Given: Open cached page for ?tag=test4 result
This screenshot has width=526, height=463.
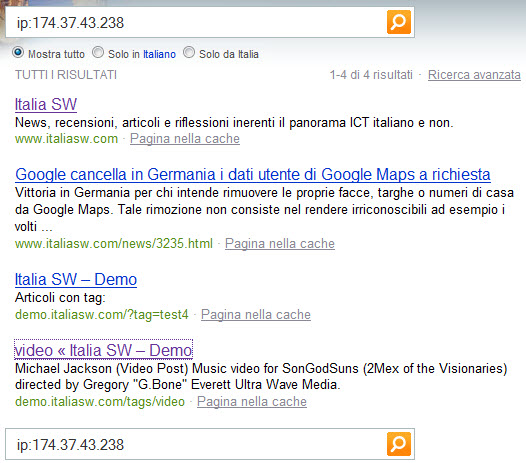Looking at the screenshot, I should [256, 315].
